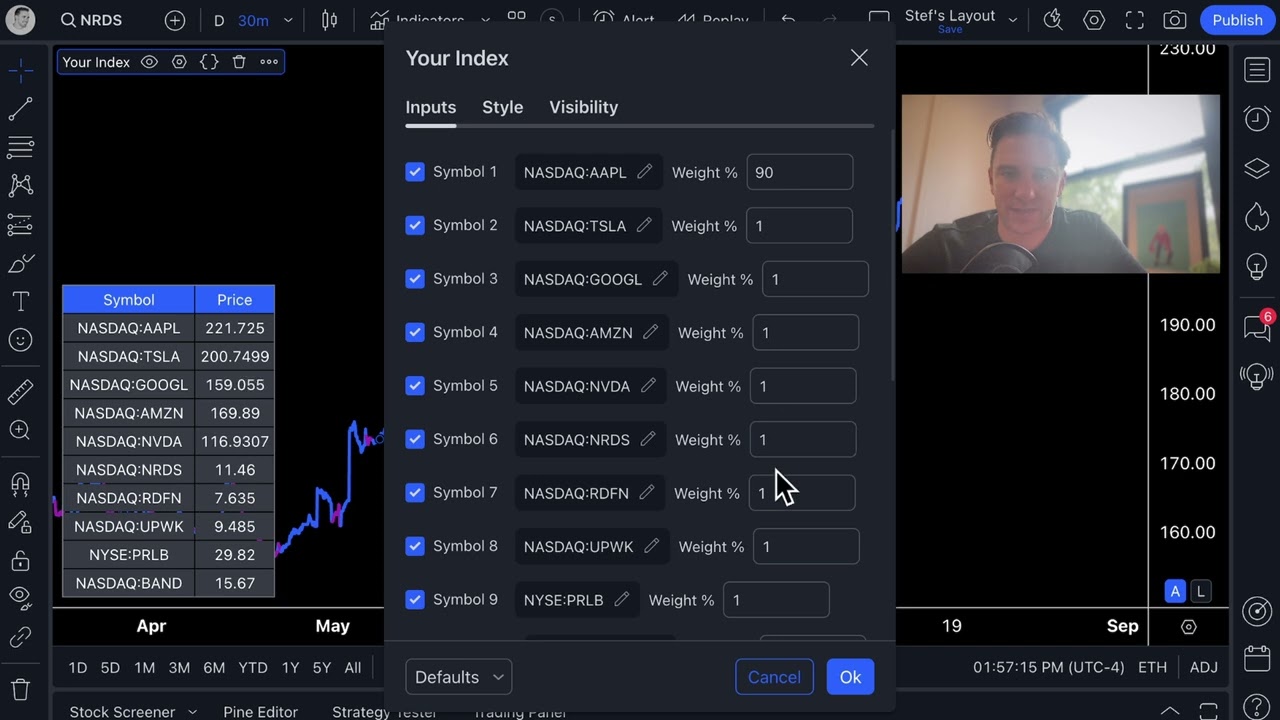Open chart settings hexagon icon

[x=1094, y=20]
